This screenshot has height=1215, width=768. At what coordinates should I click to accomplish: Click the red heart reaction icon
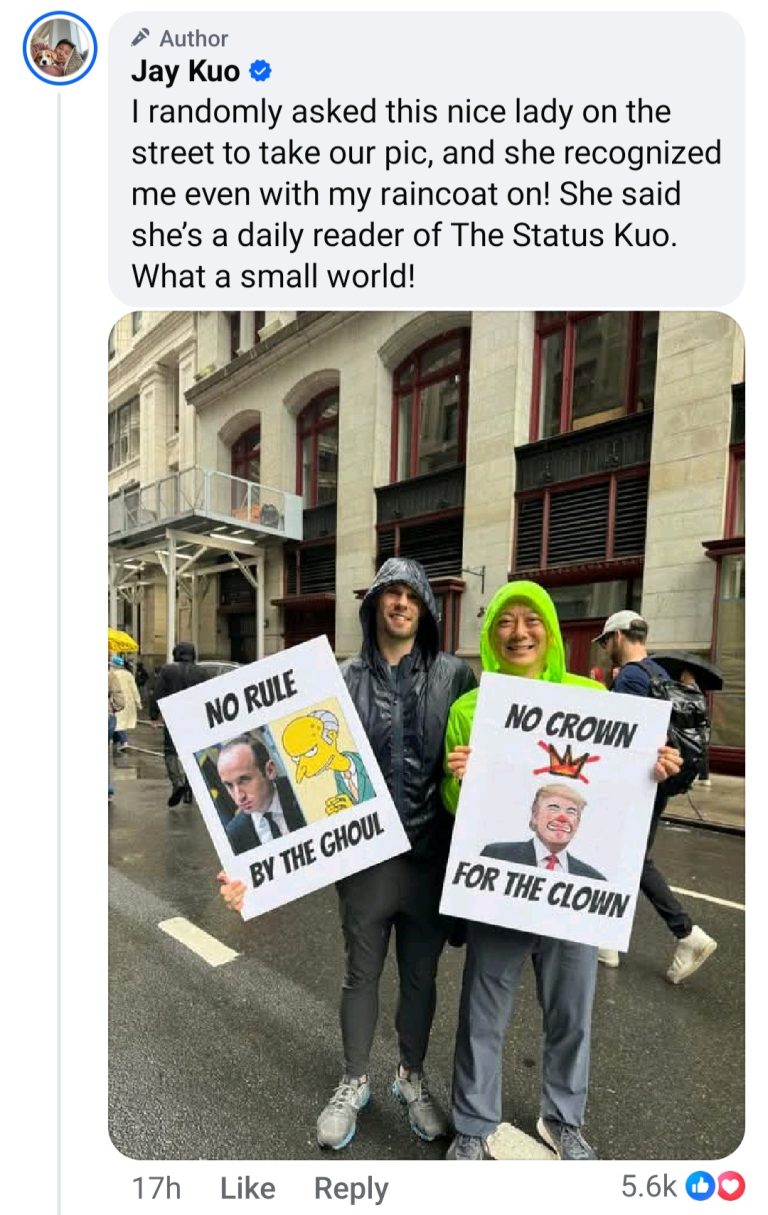point(731,1186)
